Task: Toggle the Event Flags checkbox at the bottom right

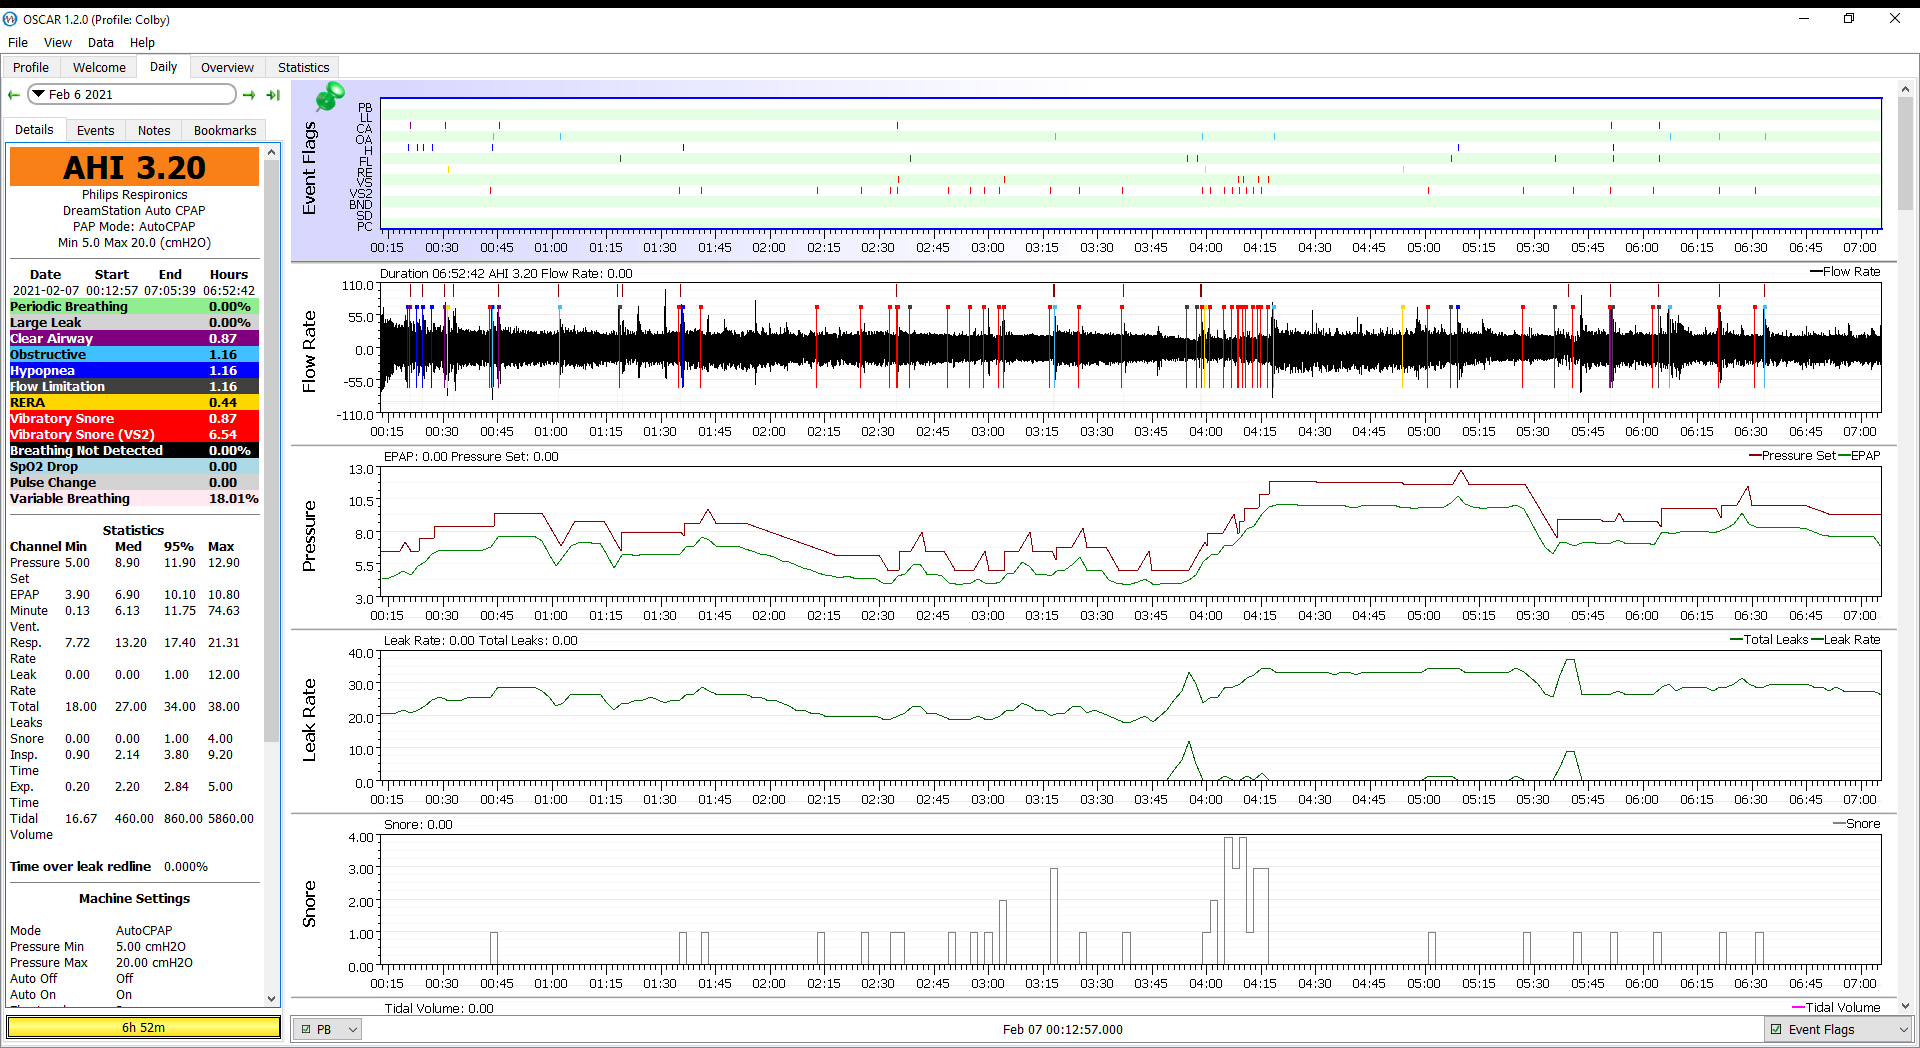Action: coord(1776,1029)
